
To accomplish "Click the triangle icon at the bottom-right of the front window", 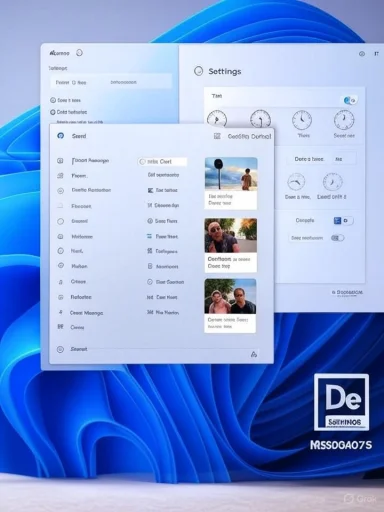I will [x=254, y=354].
